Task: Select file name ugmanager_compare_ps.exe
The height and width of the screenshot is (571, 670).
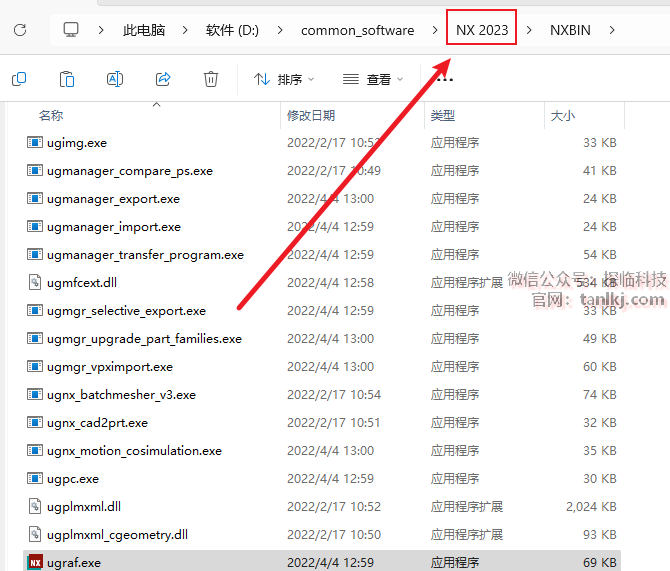Action: (x=130, y=171)
